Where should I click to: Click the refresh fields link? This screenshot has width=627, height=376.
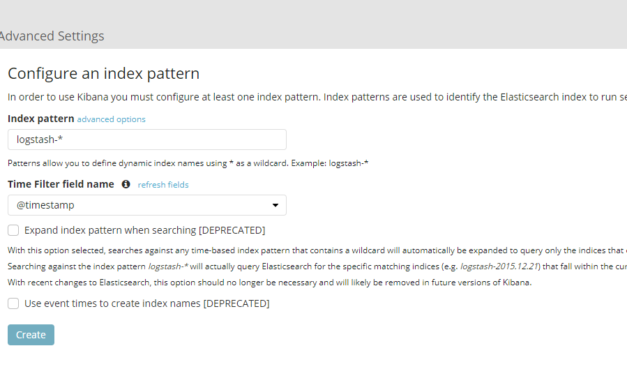(x=163, y=185)
